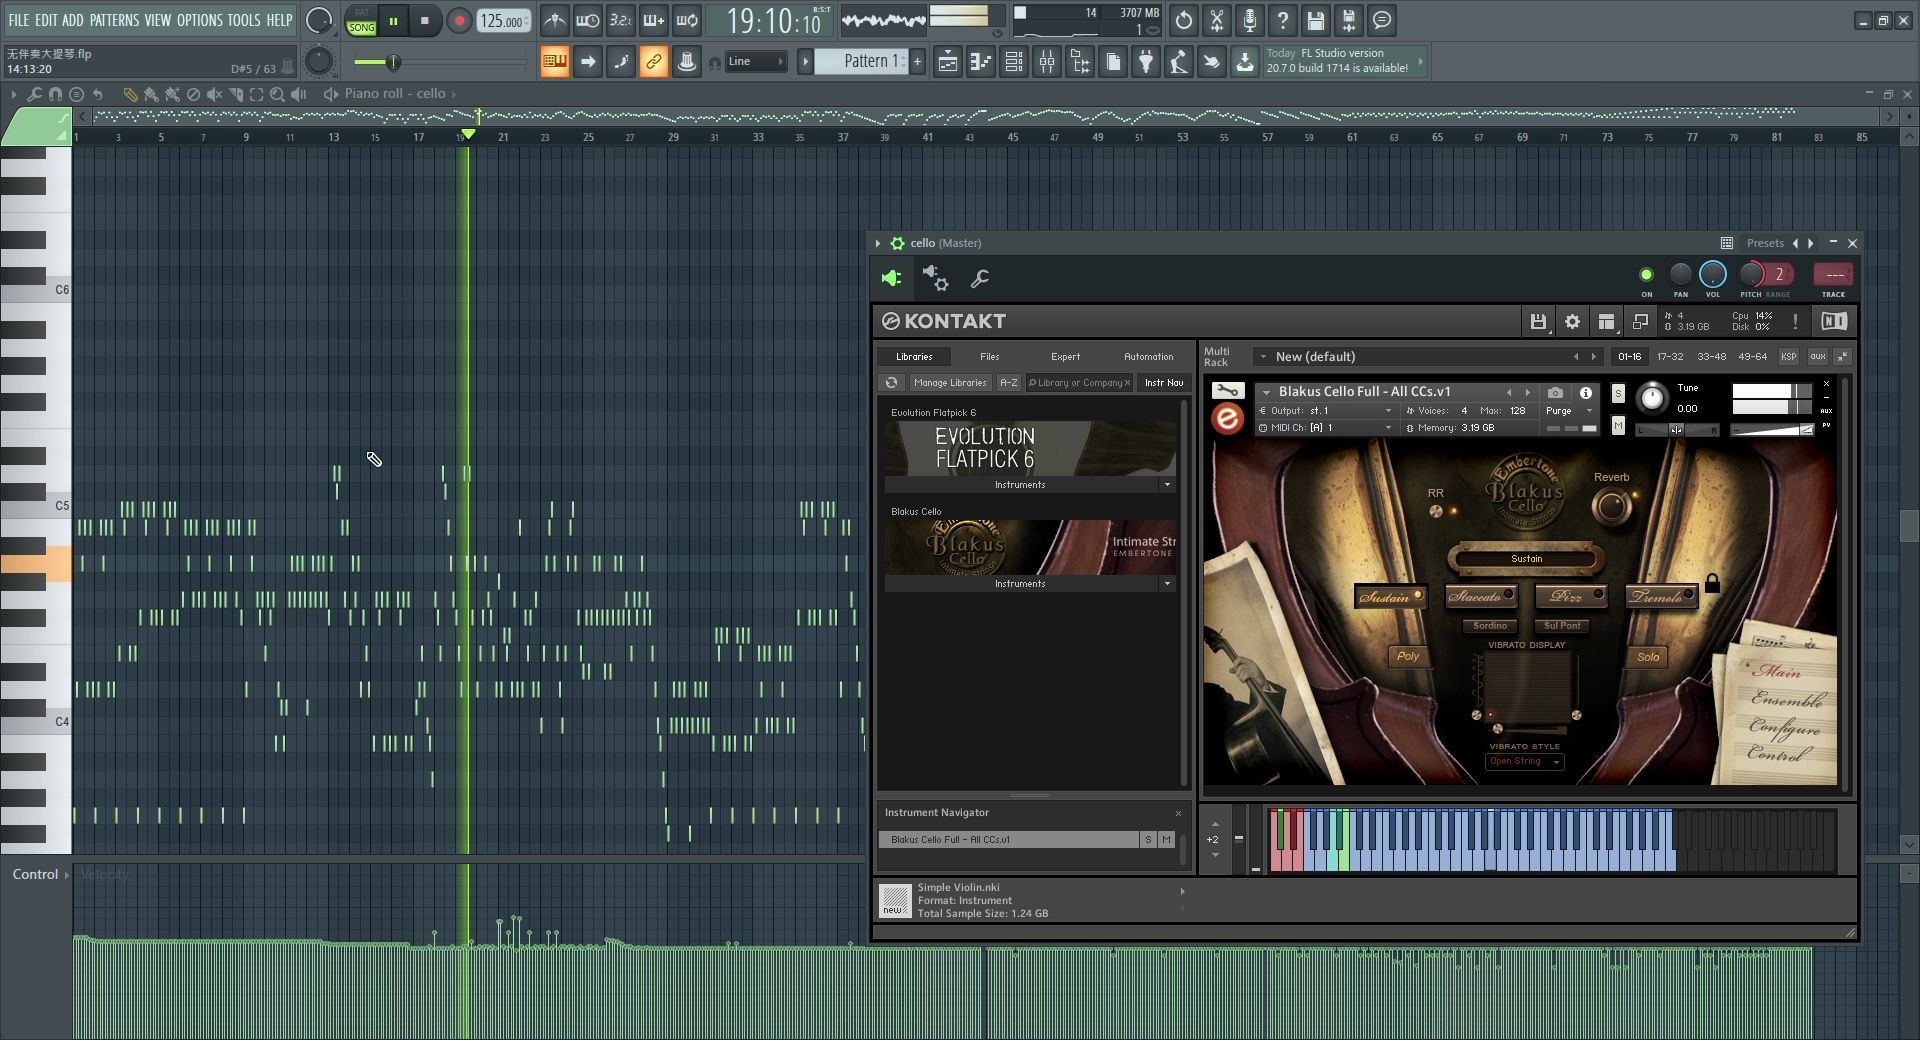
Task: Select the Tremolo articulation
Action: 1662,597
